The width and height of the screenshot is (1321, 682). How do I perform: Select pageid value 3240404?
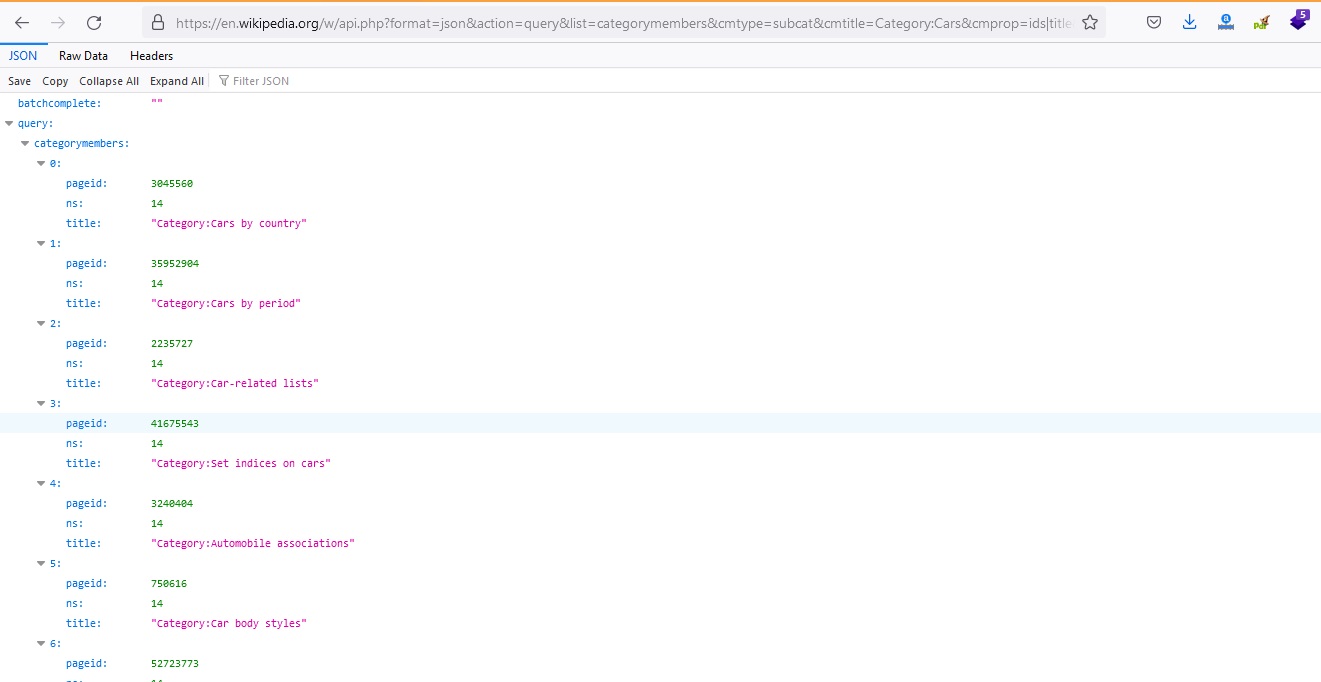click(x=172, y=504)
